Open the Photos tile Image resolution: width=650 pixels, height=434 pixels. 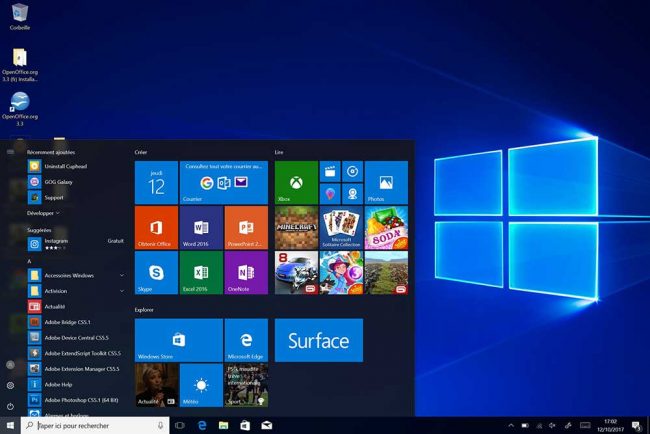point(386,182)
